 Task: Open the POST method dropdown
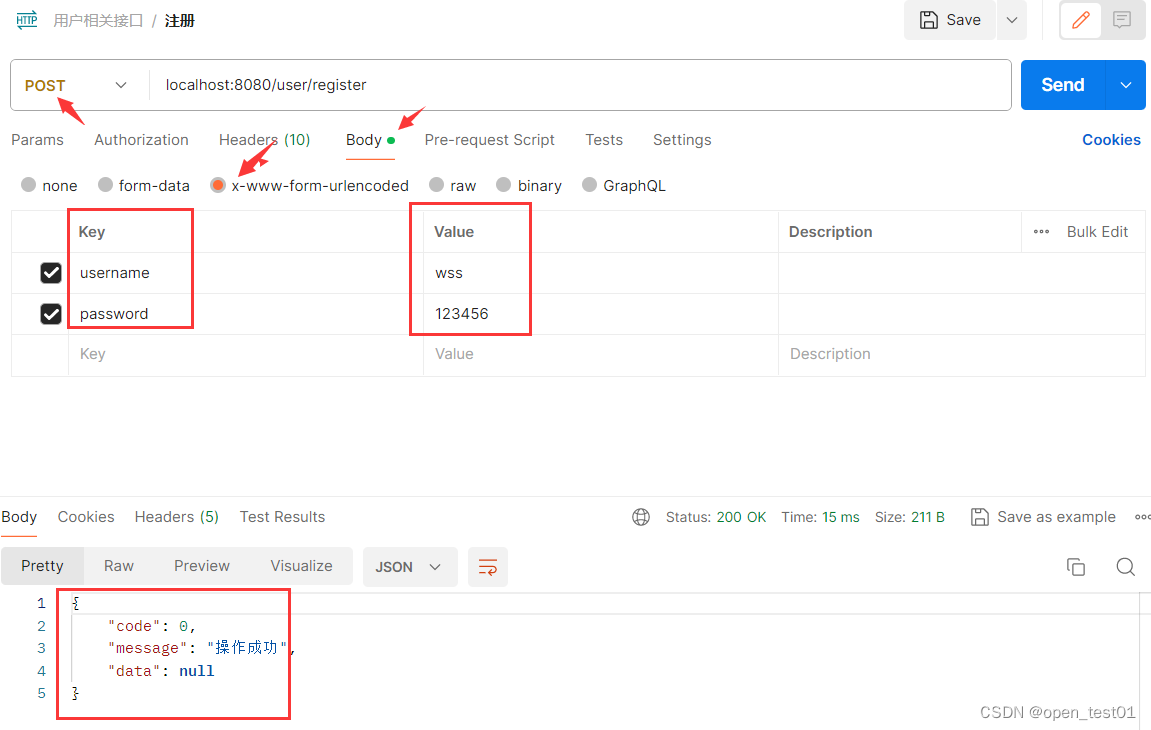77,85
